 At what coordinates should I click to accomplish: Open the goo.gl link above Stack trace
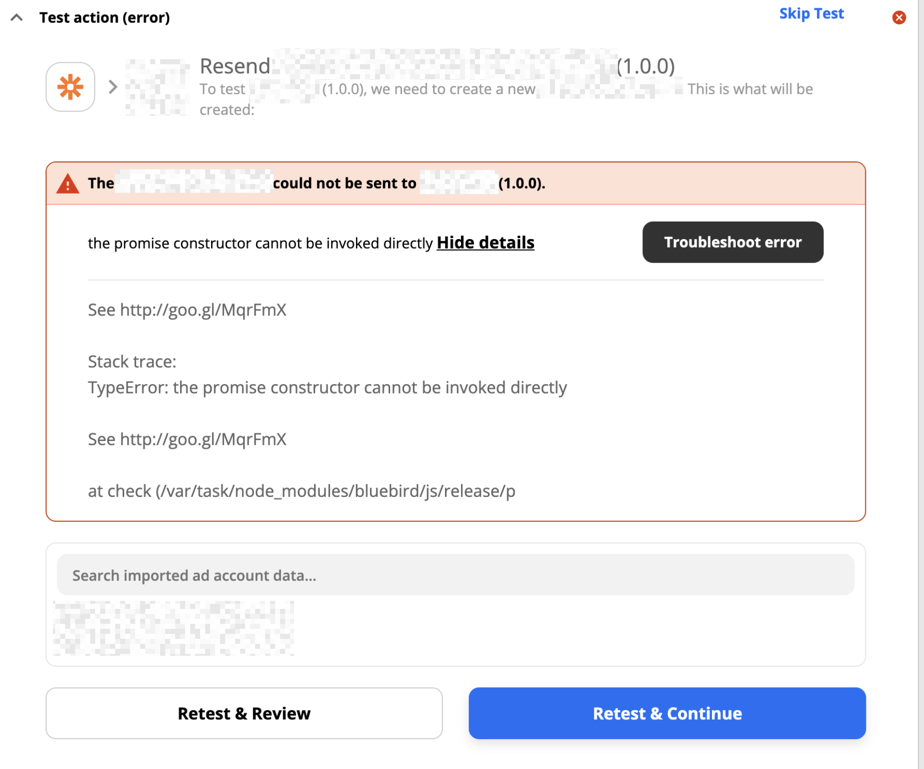[x=203, y=310]
